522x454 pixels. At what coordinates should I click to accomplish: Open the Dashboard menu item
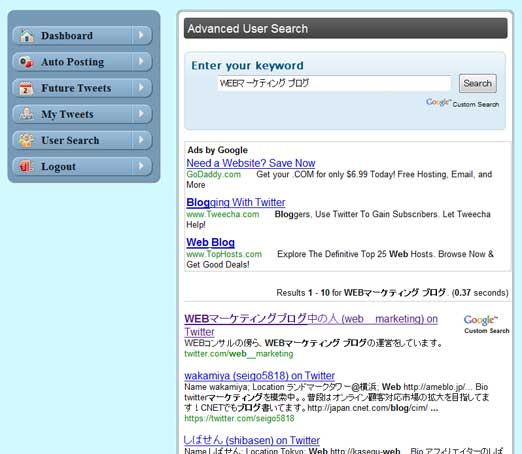[x=82, y=35]
